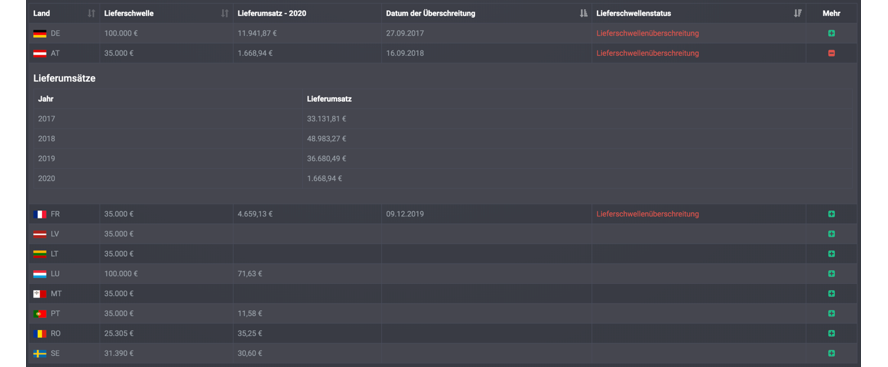Sort by Lieferschwellenstatus column arrows

(x=798, y=14)
